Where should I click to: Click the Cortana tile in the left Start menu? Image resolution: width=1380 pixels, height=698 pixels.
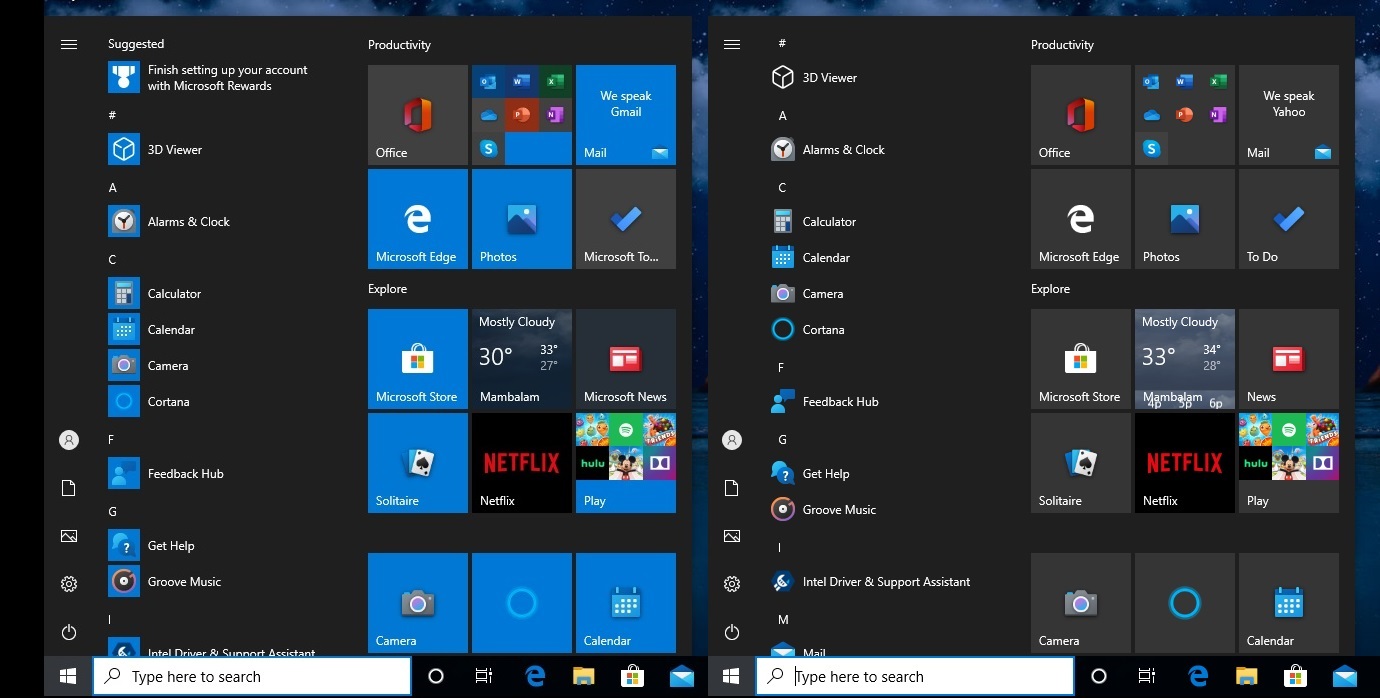(x=521, y=603)
